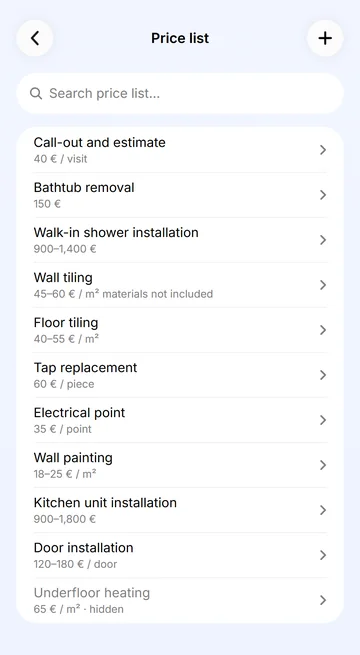
Task: Open the Wall painting price item
Action: tap(180, 465)
